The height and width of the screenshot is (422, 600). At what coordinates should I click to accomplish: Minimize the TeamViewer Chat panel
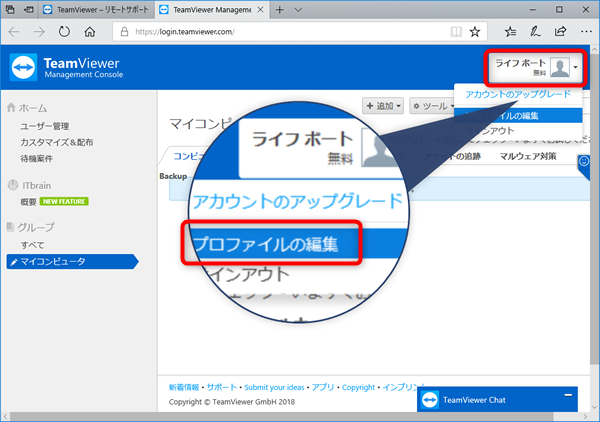pyautogui.click(x=568, y=395)
